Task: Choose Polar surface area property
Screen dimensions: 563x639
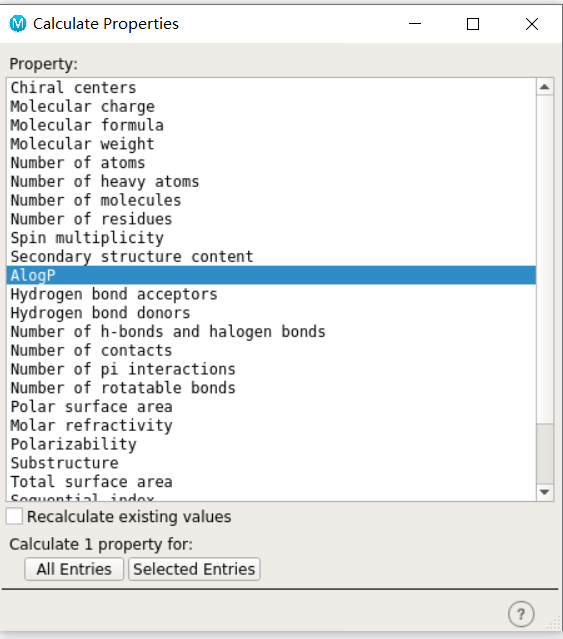Action: tap(271, 406)
